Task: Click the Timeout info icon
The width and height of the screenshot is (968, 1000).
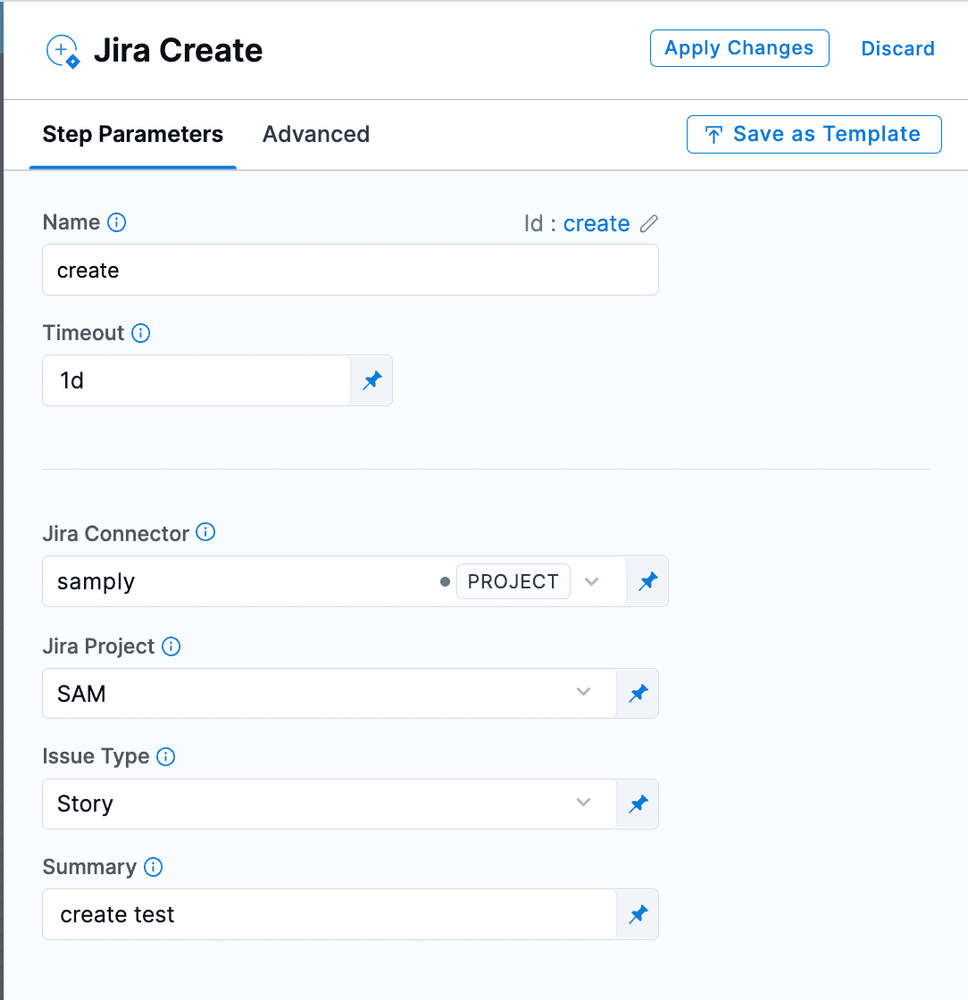Action: pos(140,333)
